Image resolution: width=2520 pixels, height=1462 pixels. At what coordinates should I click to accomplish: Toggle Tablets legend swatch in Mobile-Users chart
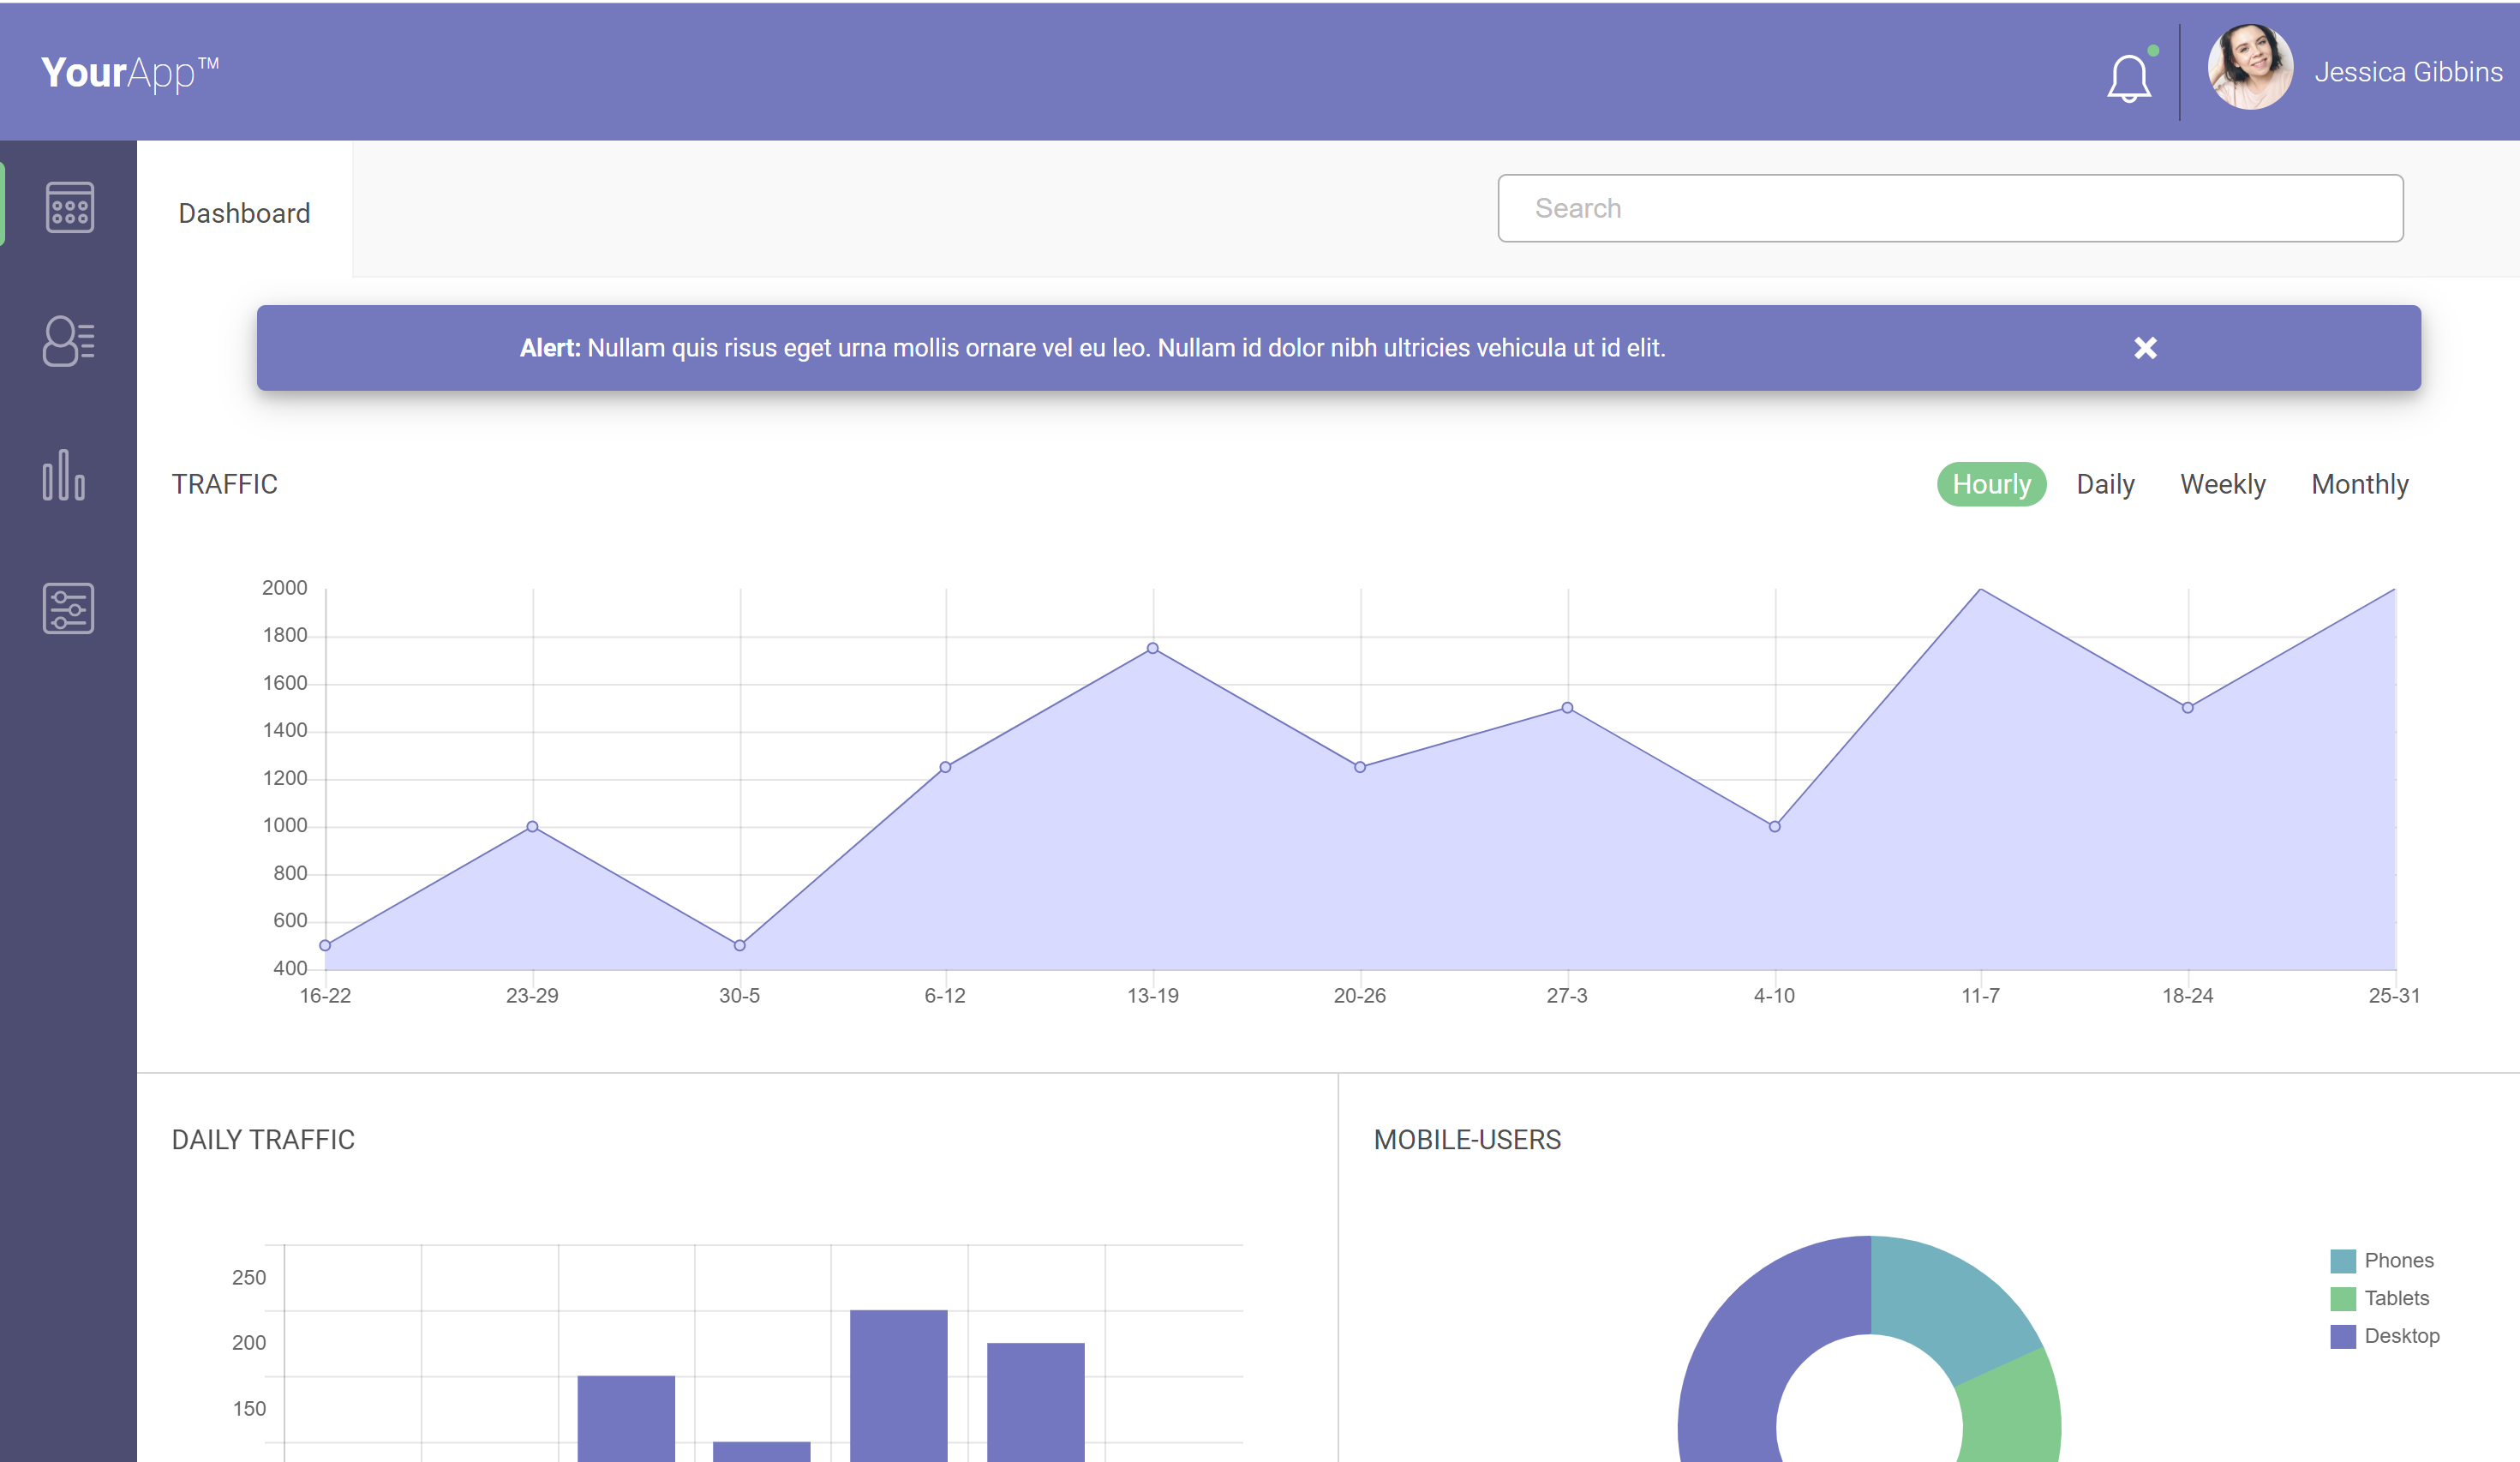2342,1299
